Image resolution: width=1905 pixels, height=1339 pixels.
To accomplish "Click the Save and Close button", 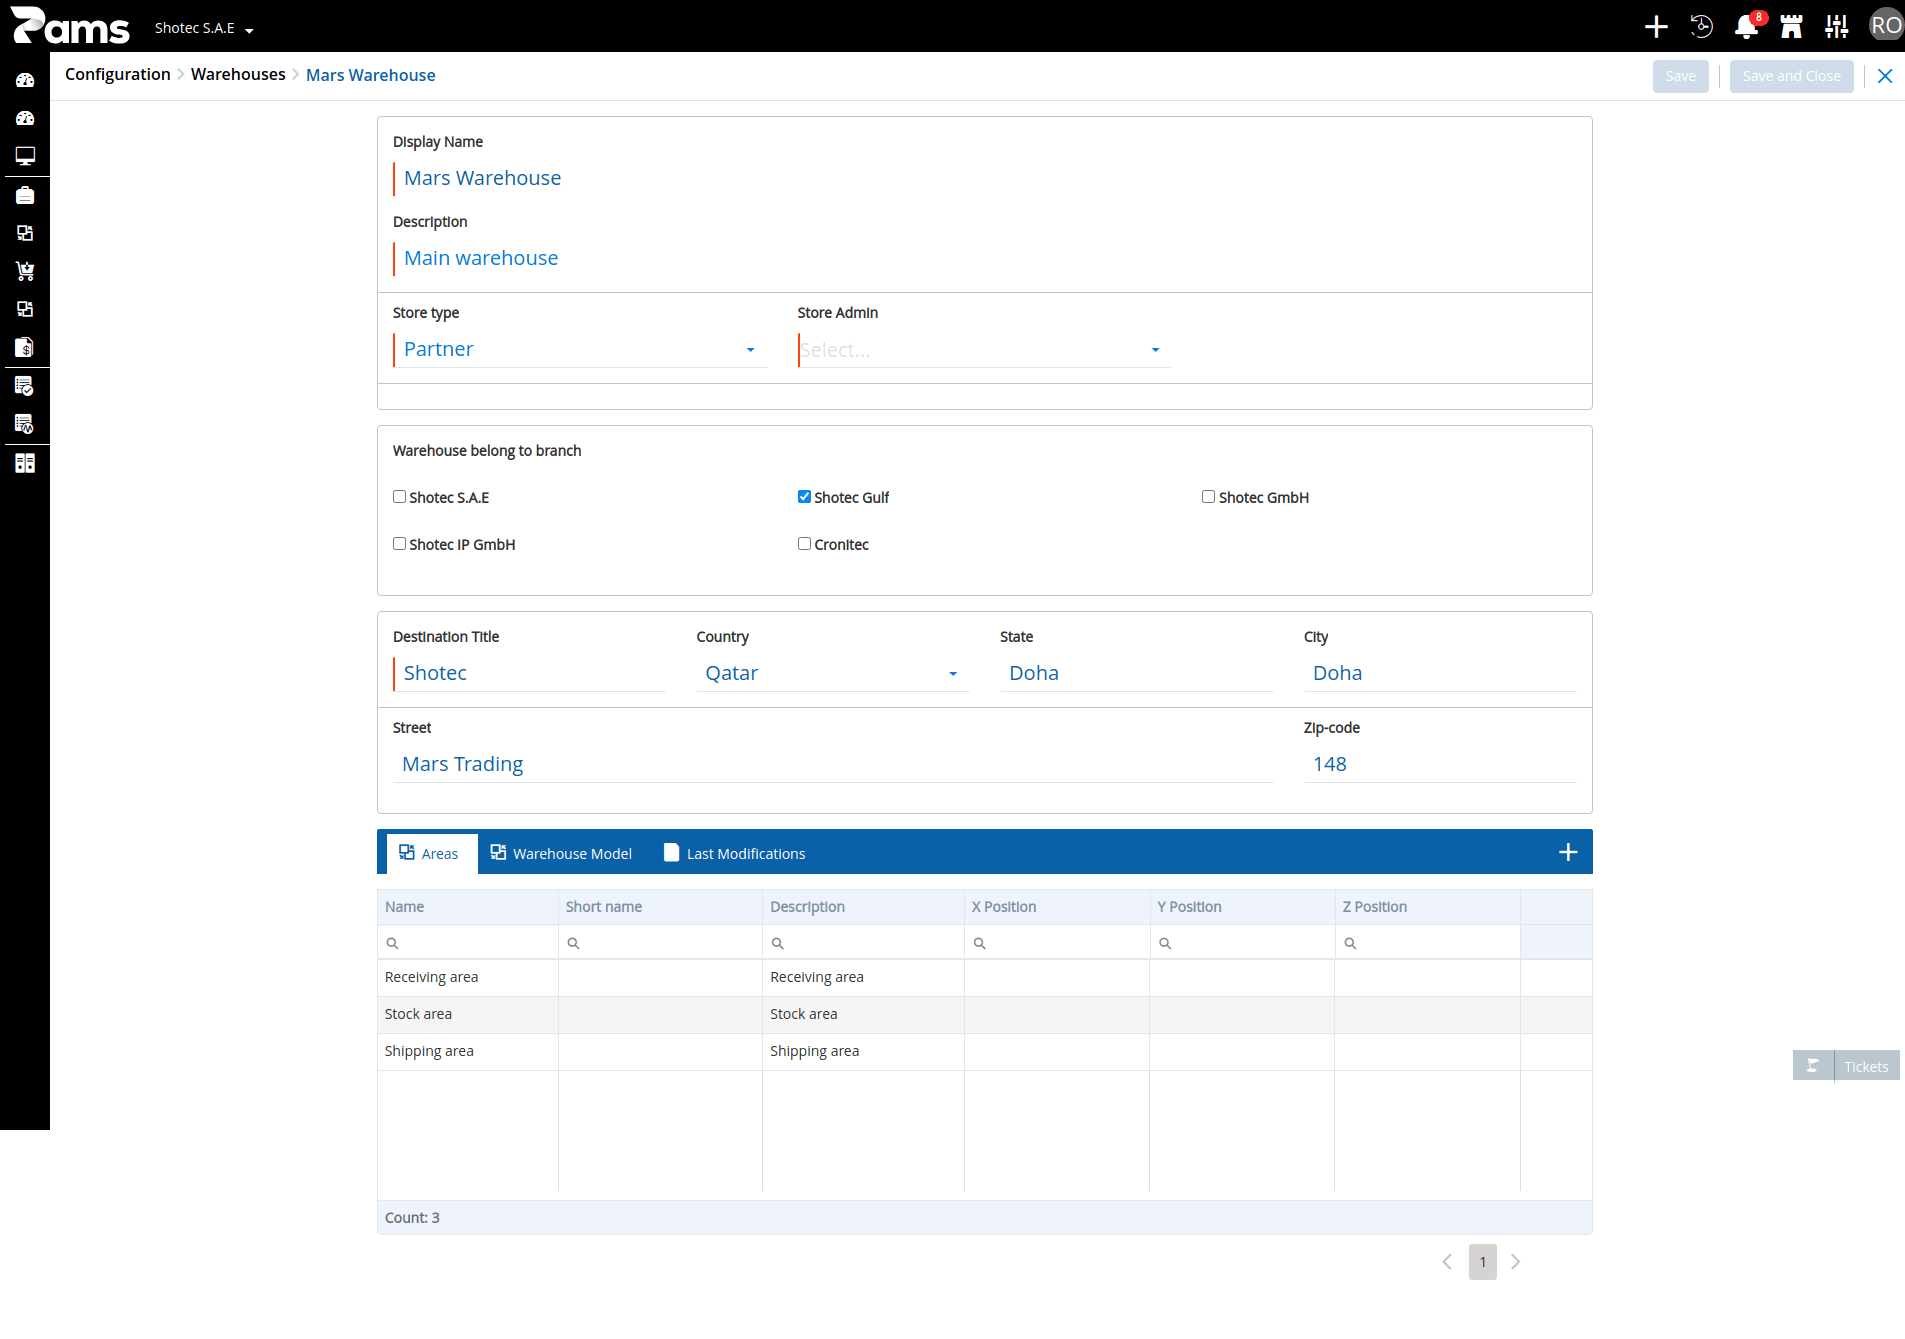I will [1791, 76].
